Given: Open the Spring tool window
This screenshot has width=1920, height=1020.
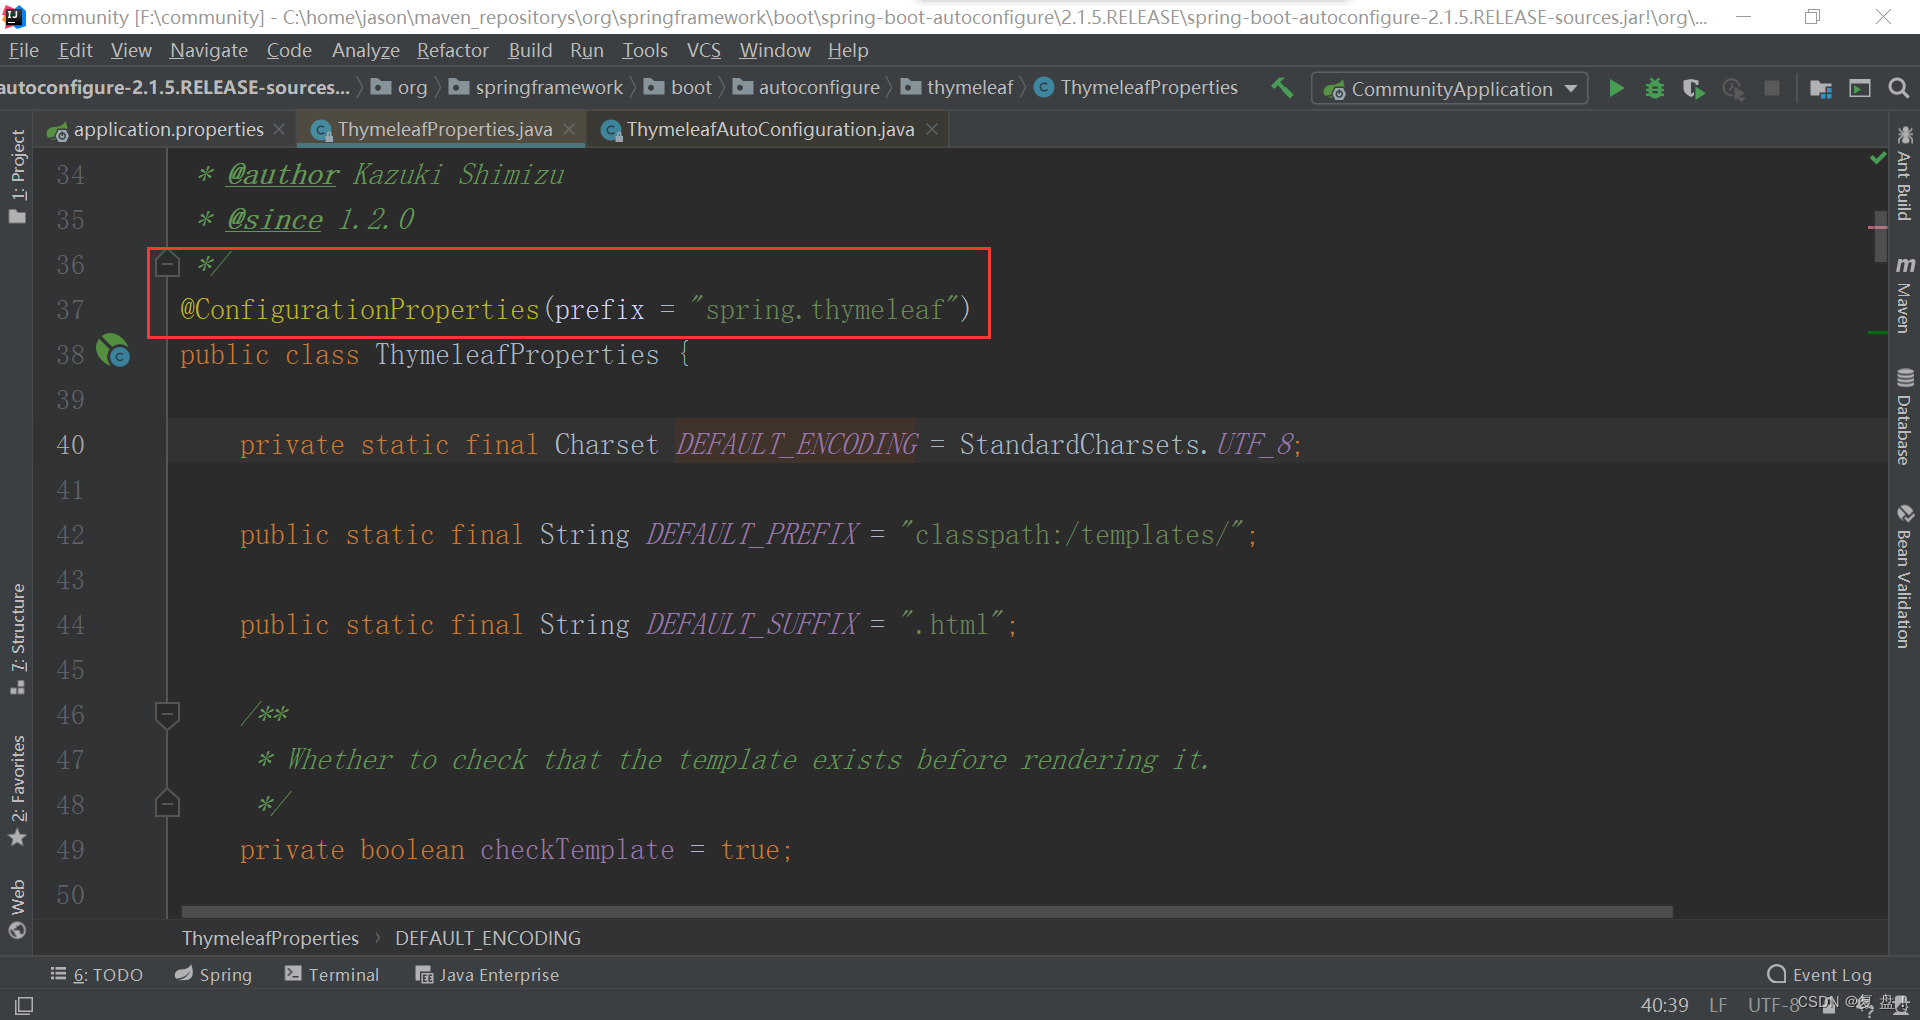Looking at the screenshot, I should pos(213,974).
